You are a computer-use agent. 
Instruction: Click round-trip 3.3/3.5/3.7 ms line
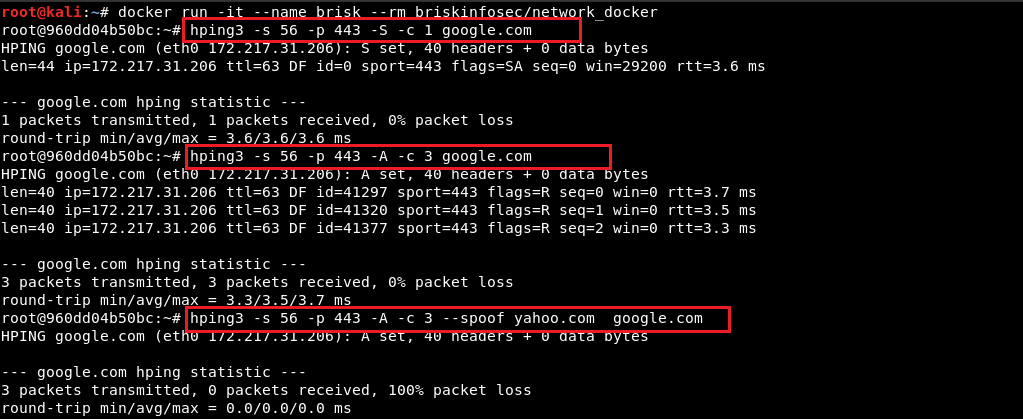176,300
